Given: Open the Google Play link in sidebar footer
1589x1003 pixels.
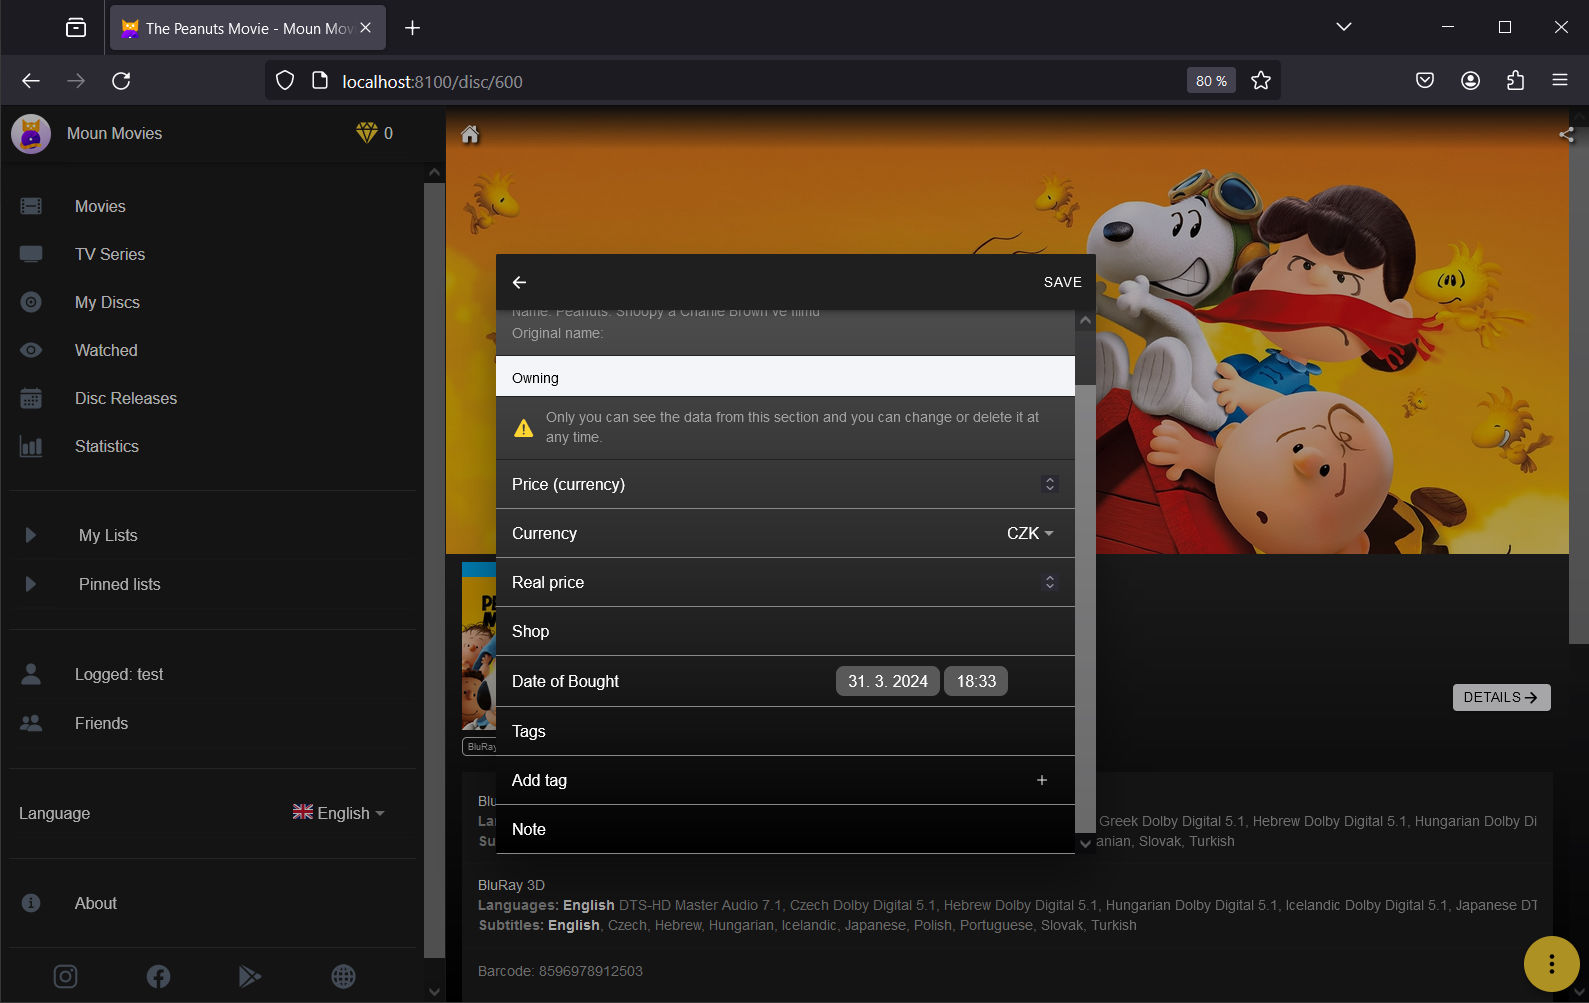Looking at the screenshot, I should click(x=250, y=976).
